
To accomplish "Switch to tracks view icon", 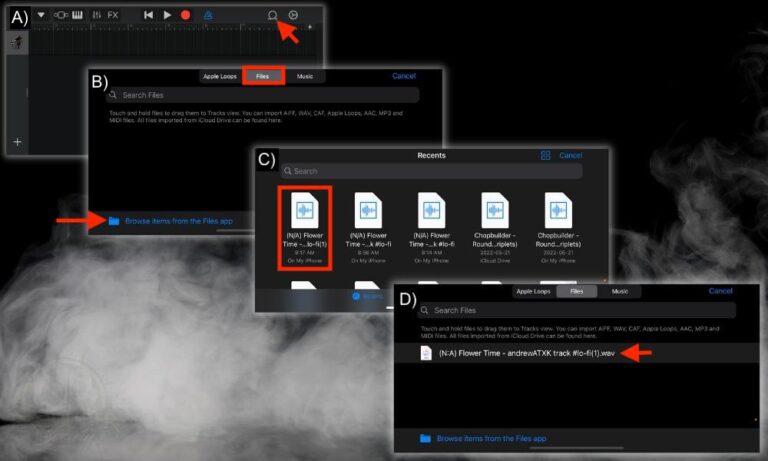I will pos(60,15).
